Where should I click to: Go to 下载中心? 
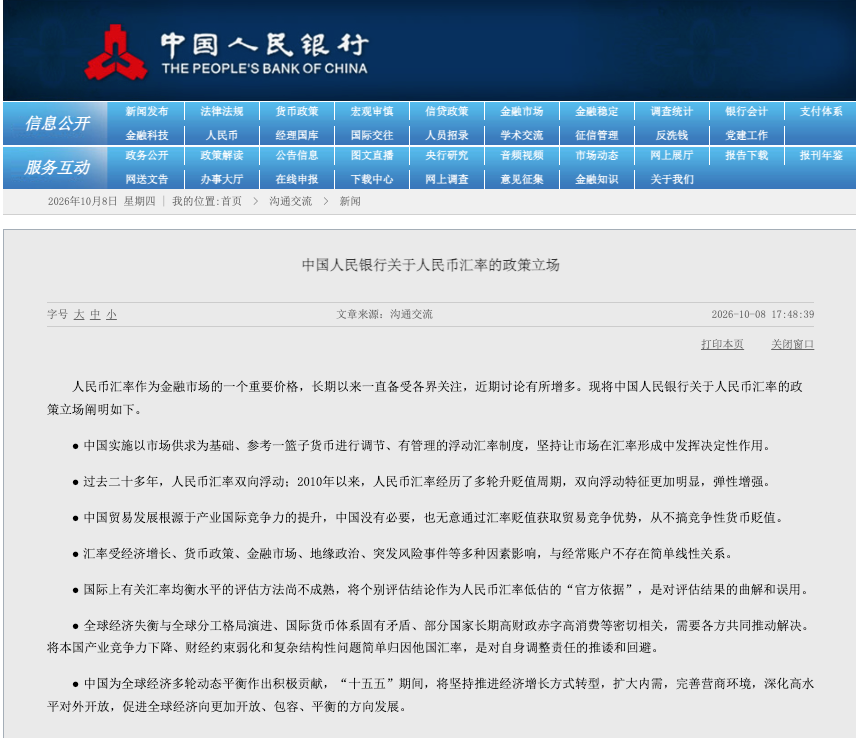[372, 179]
